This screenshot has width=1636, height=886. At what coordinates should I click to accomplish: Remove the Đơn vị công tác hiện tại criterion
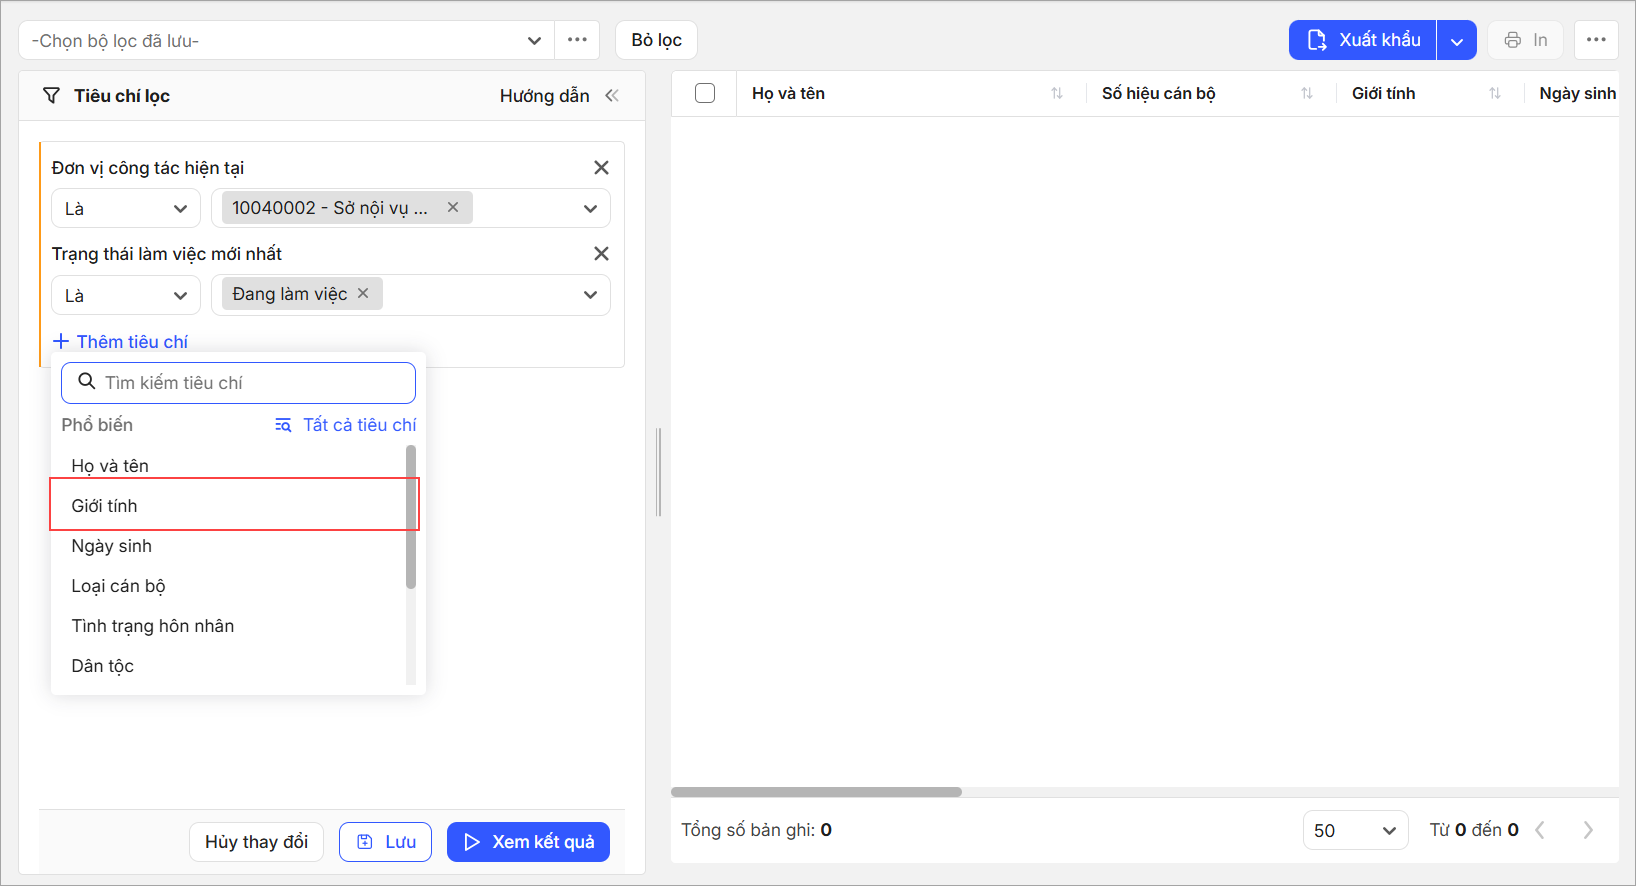[x=601, y=168]
